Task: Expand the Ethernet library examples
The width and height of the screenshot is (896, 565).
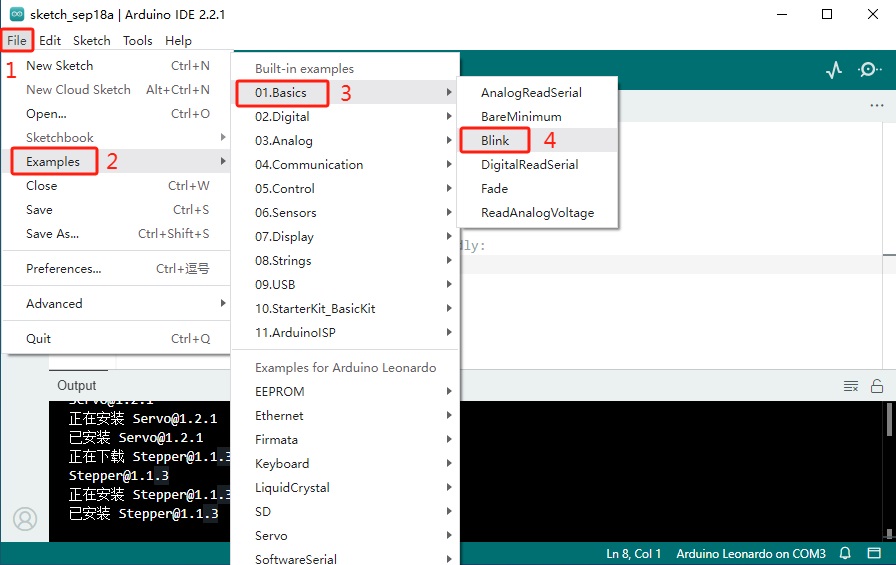Action: tap(345, 415)
